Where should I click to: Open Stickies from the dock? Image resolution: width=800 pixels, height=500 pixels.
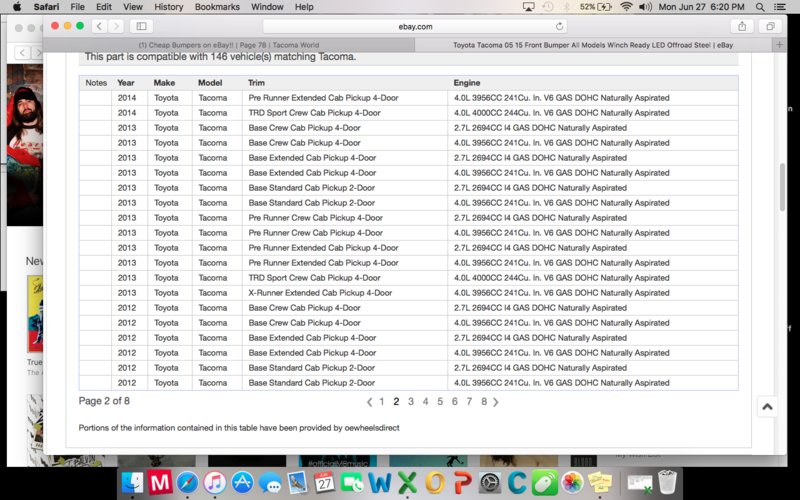(600, 482)
